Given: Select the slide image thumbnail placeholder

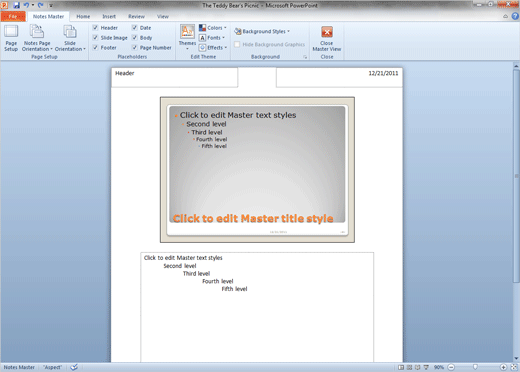Looking at the screenshot, I should click(257, 170).
